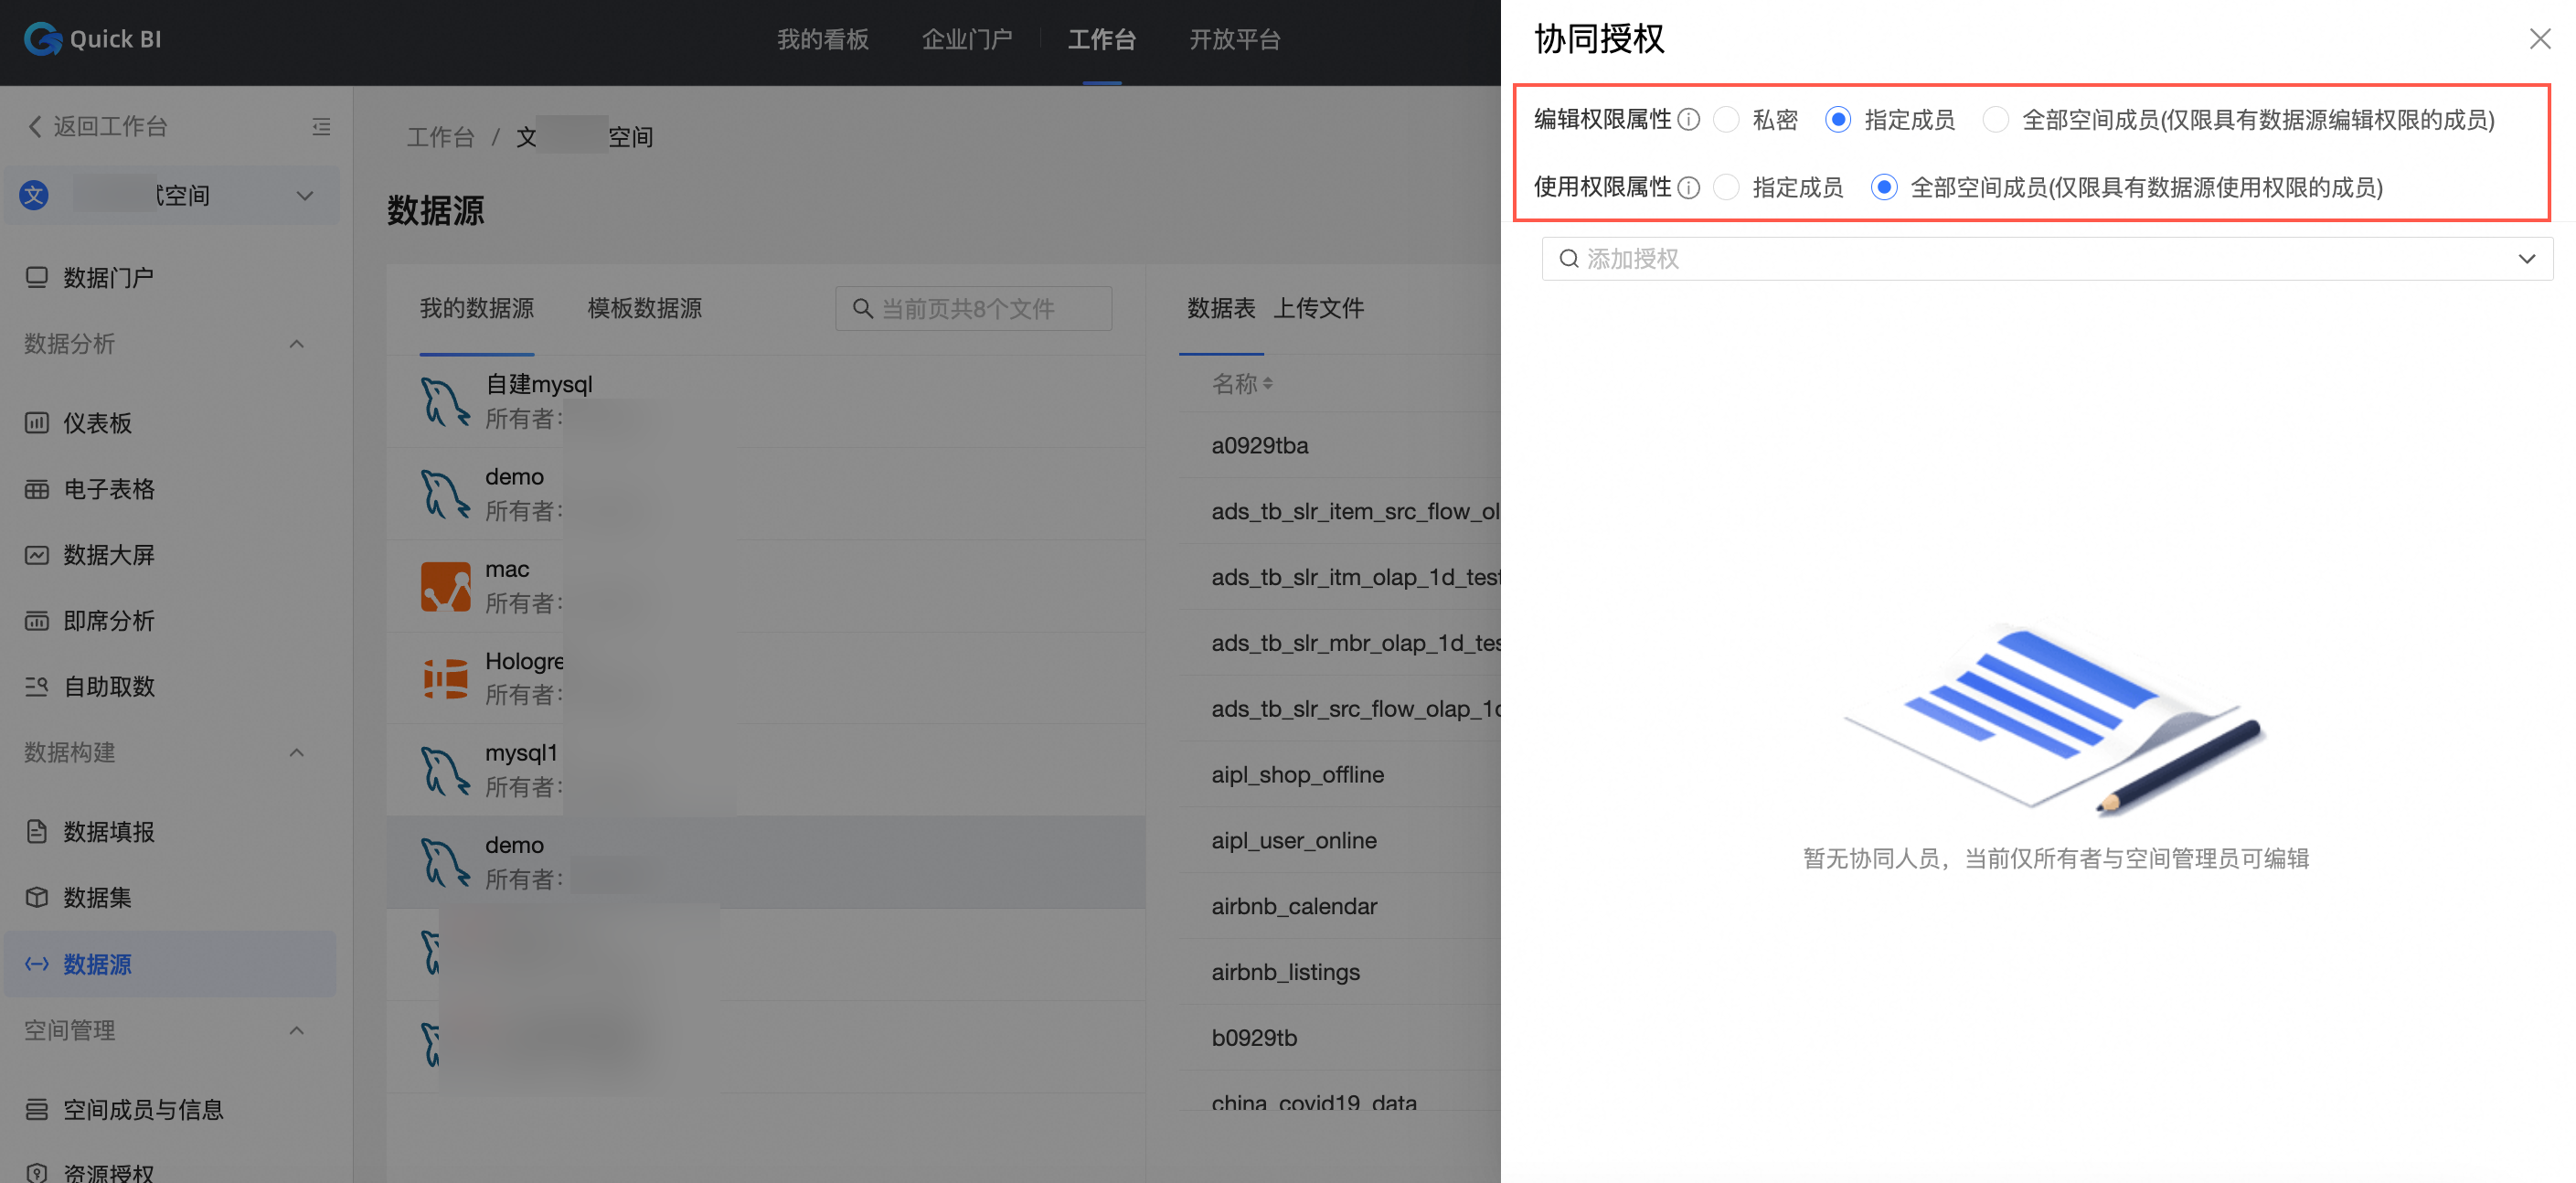Click the Quick BI logo icon

[42, 39]
